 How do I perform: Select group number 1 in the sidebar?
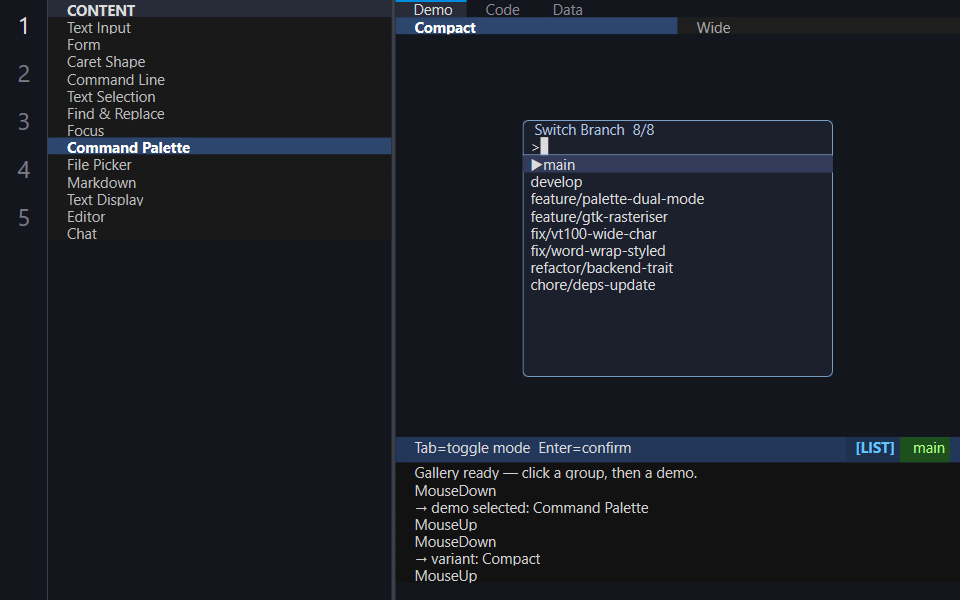pyautogui.click(x=24, y=26)
